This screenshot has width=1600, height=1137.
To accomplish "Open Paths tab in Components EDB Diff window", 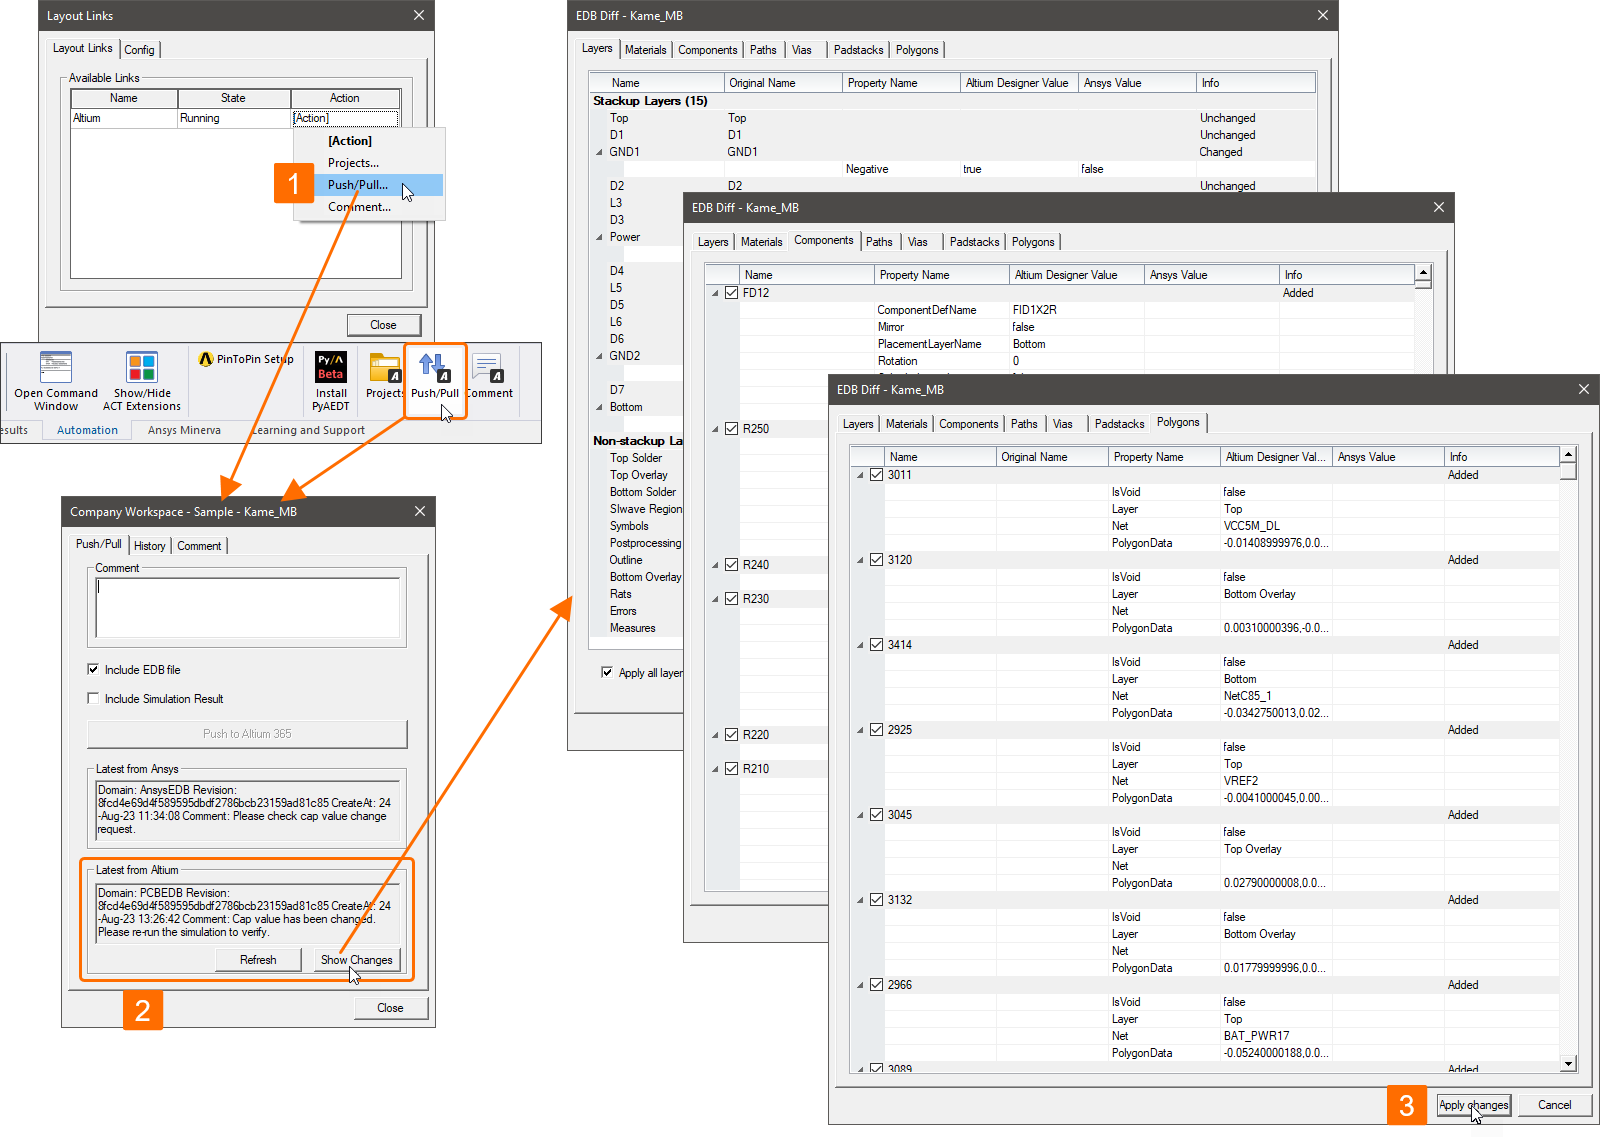I will click(x=879, y=242).
